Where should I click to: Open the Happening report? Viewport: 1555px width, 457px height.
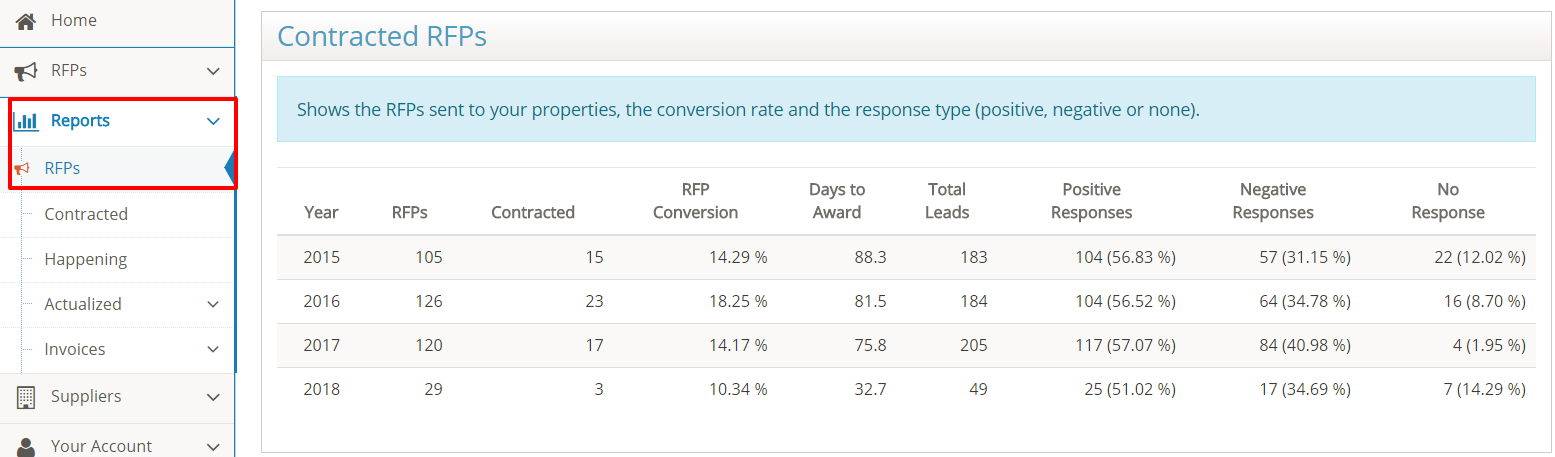coord(85,259)
